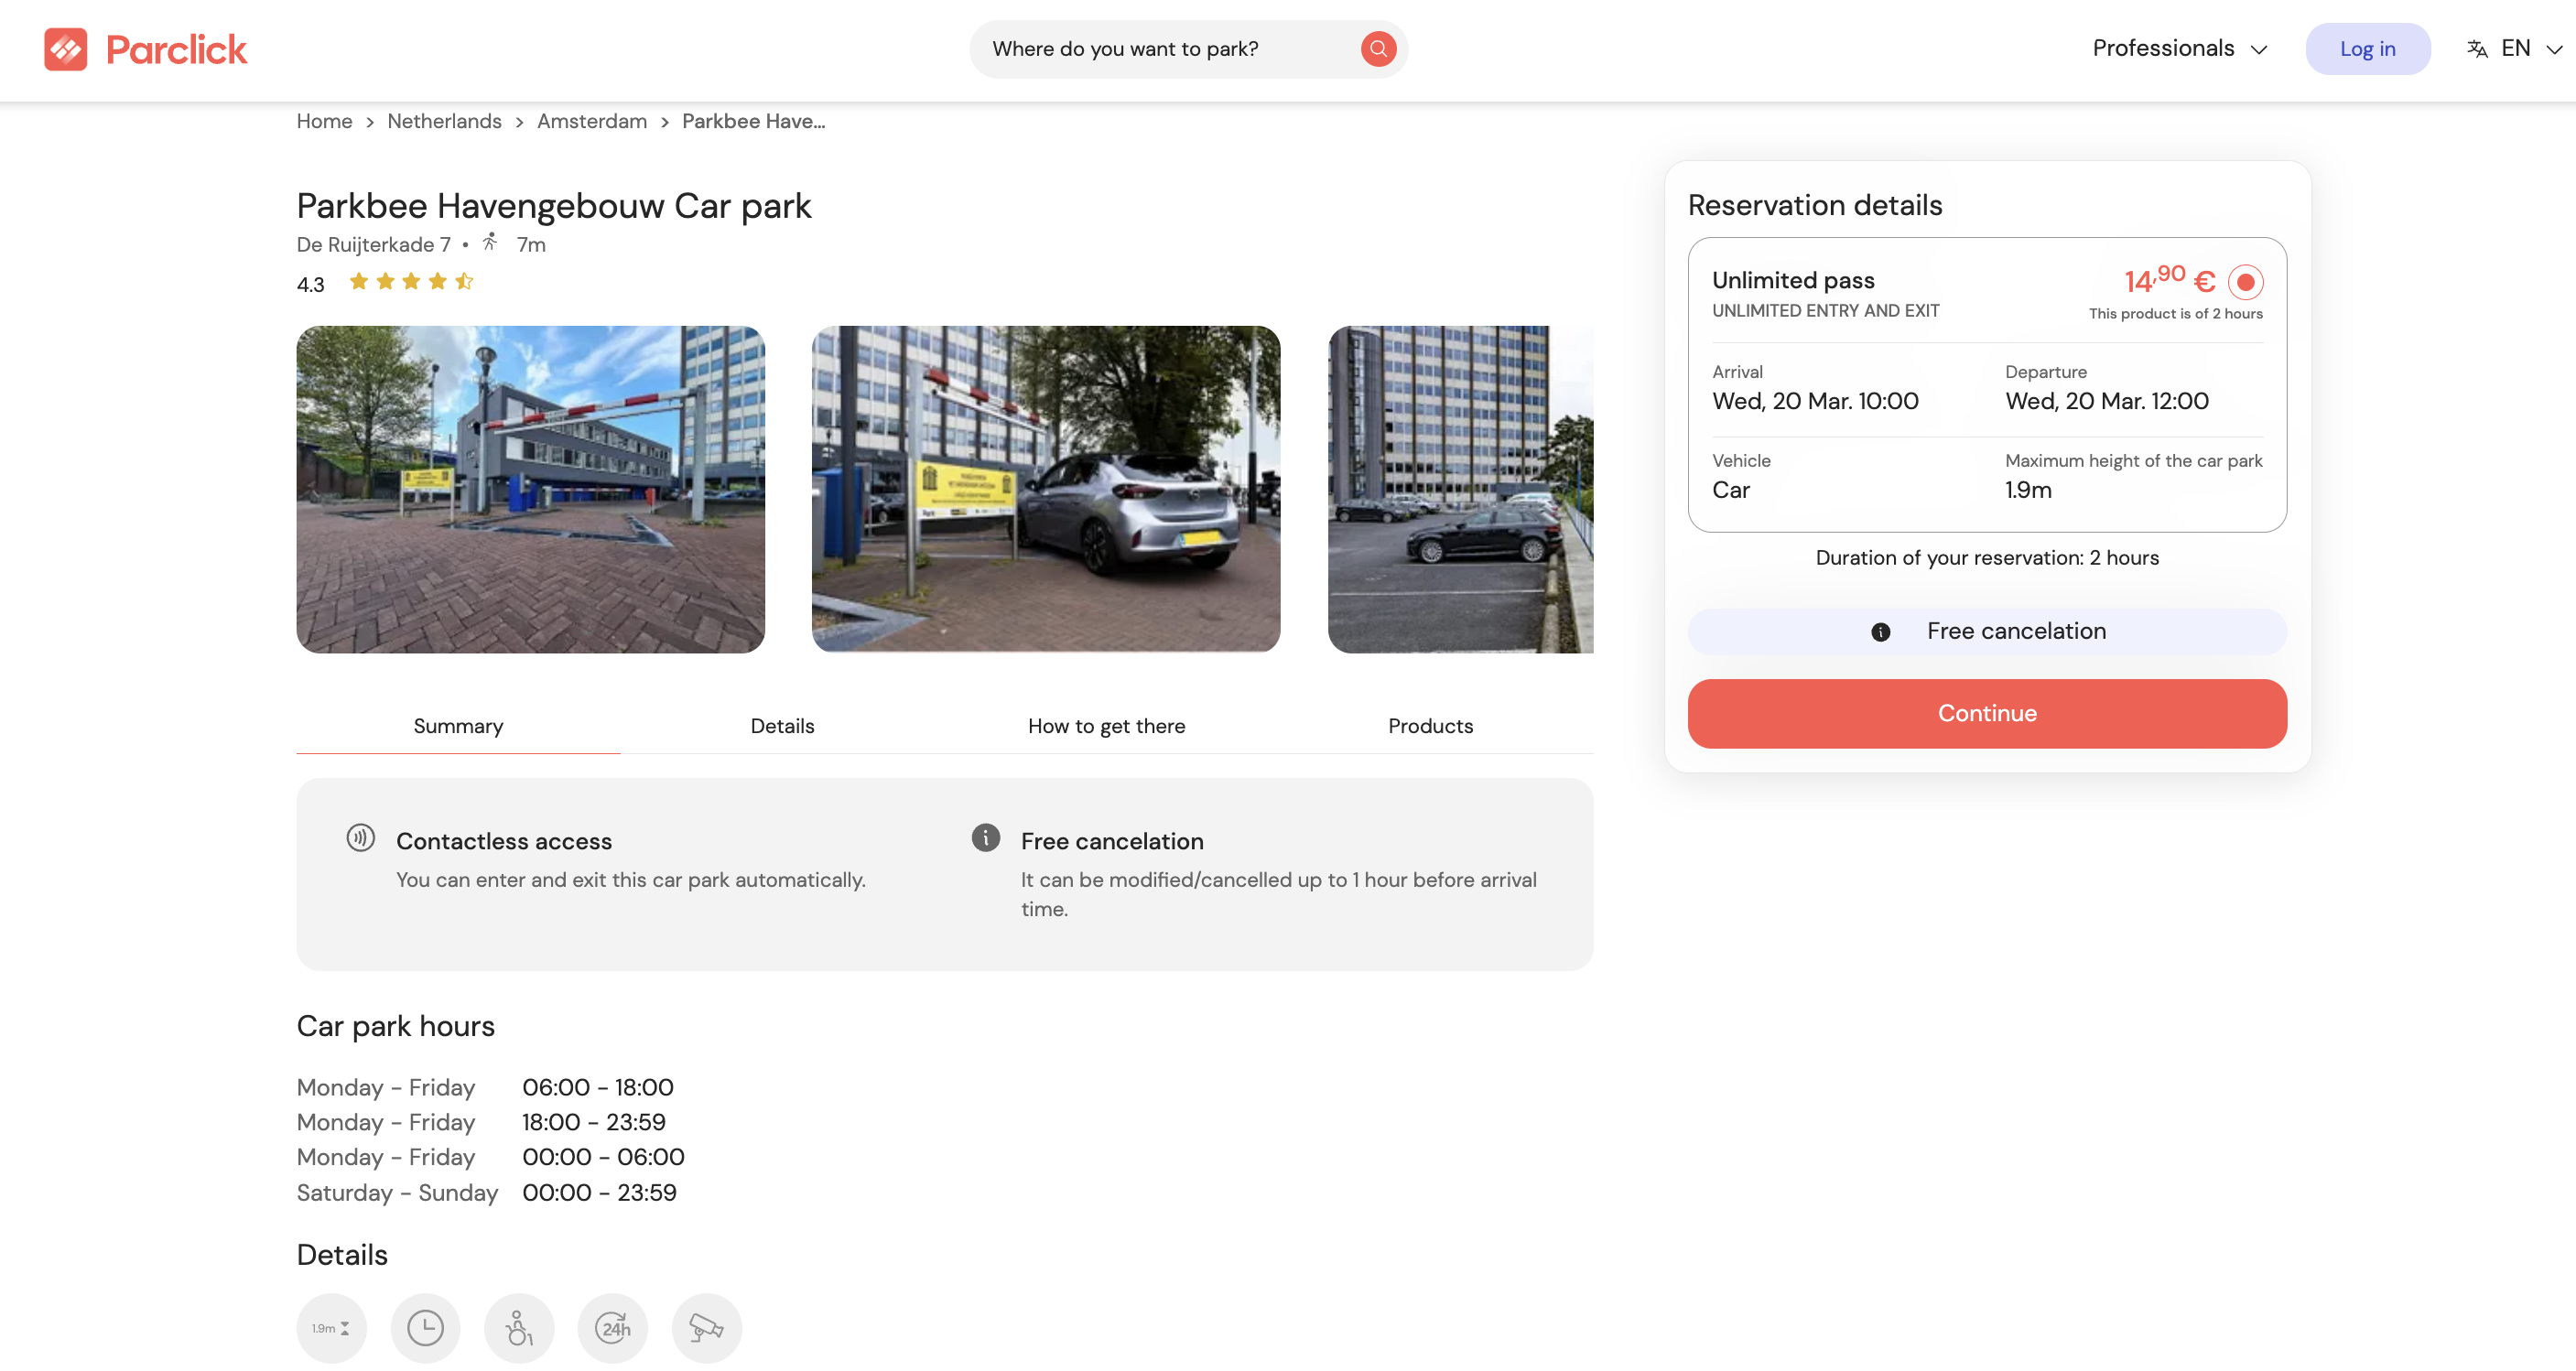Open the Professionals dropdown
Image resolution: width=2576 pixels, height=1371 pixels.
click(x=2179, y=48)
